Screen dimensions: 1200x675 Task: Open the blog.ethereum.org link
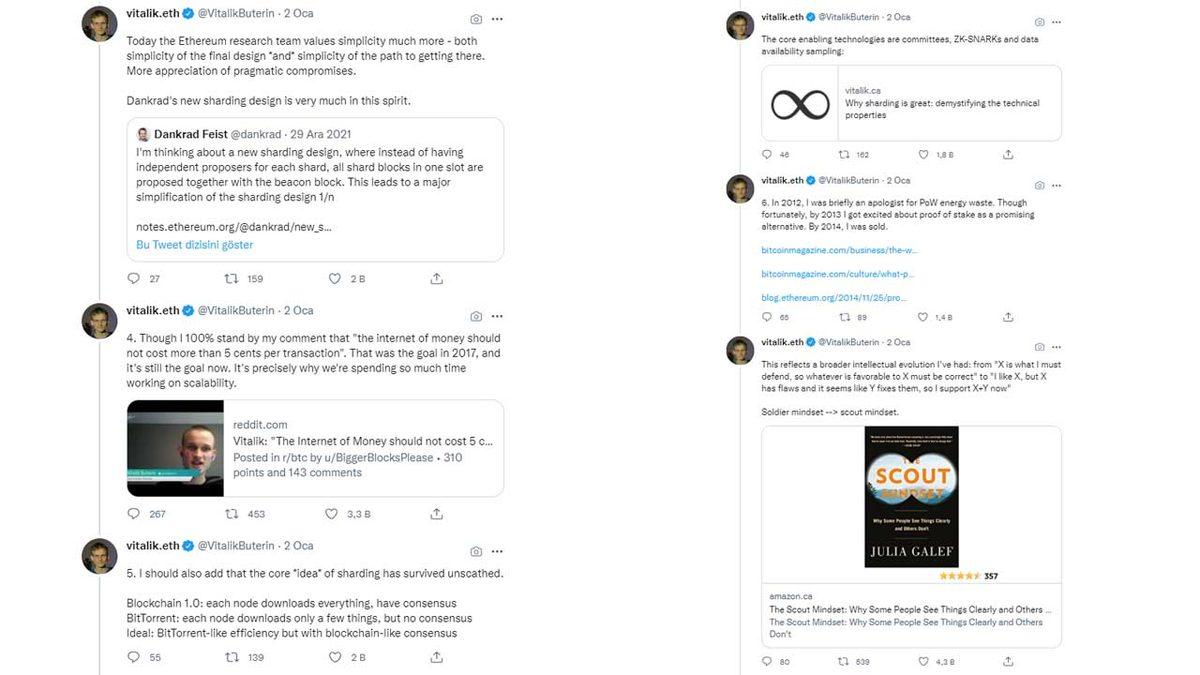click(833, 297)
